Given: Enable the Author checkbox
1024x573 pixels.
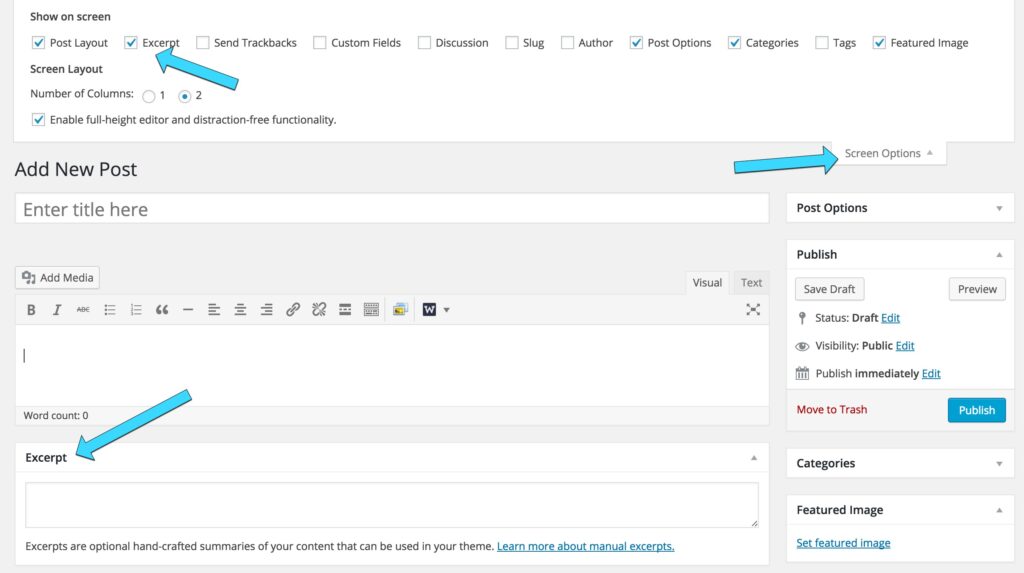Looking at the screenshot, I should click(567, 42).
